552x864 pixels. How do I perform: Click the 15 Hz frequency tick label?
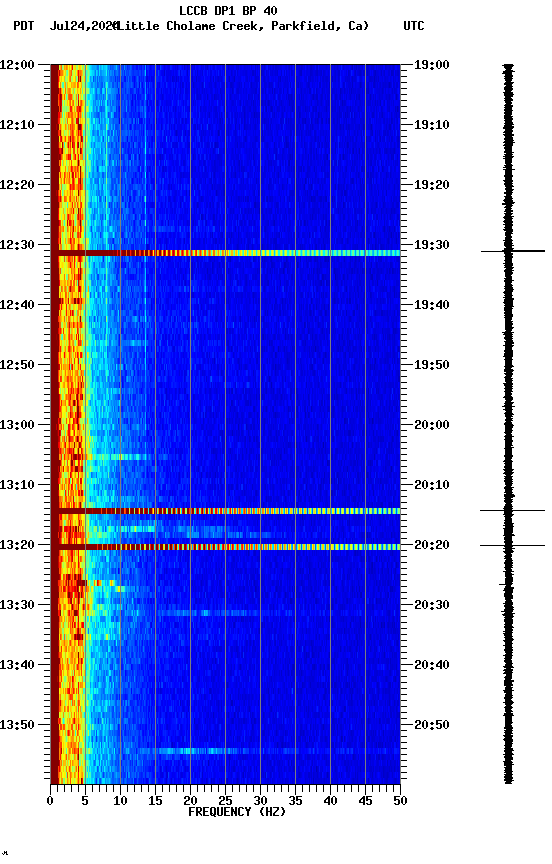pos(155,801)
